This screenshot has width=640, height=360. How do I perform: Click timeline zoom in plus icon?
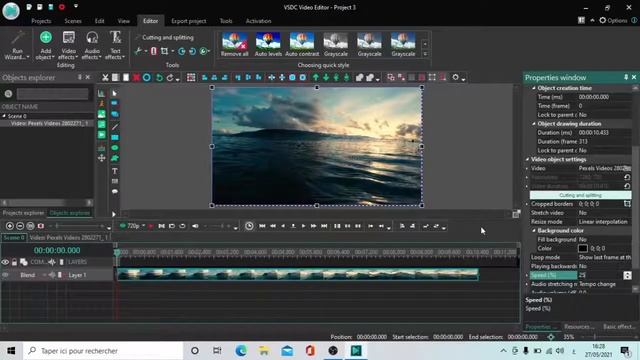(10, 226)
